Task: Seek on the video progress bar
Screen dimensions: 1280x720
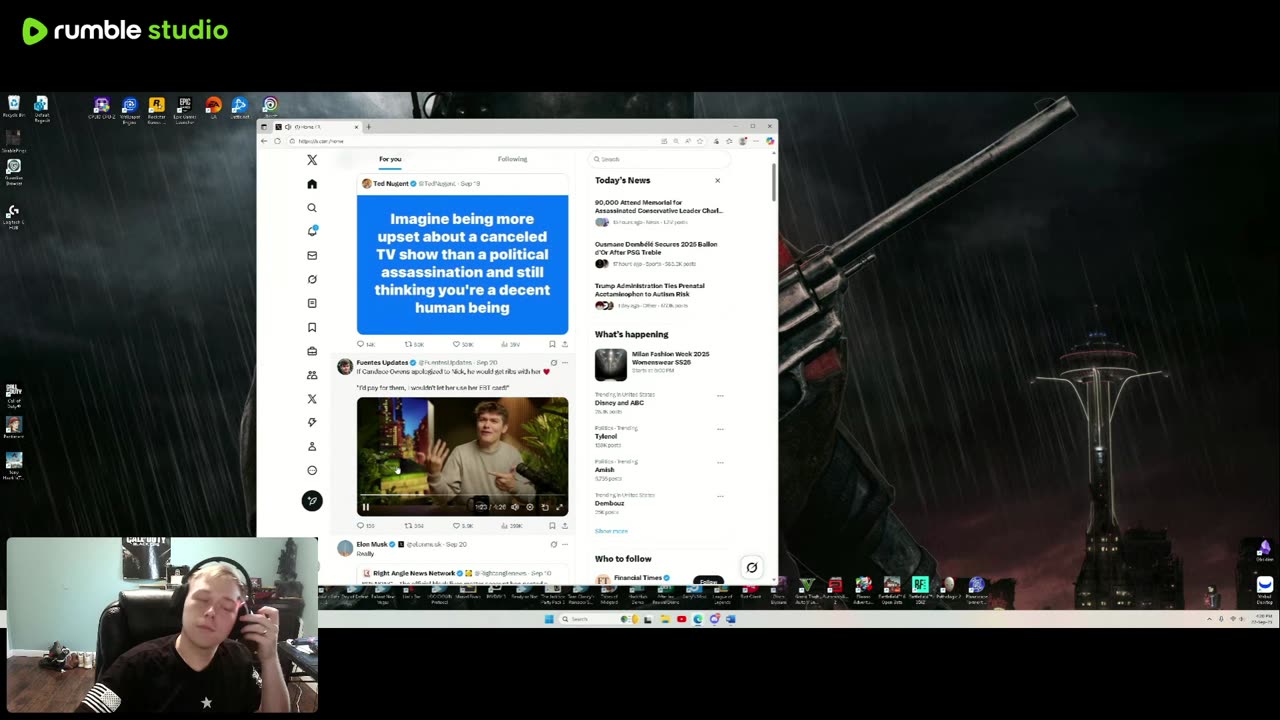Action: 462,497
